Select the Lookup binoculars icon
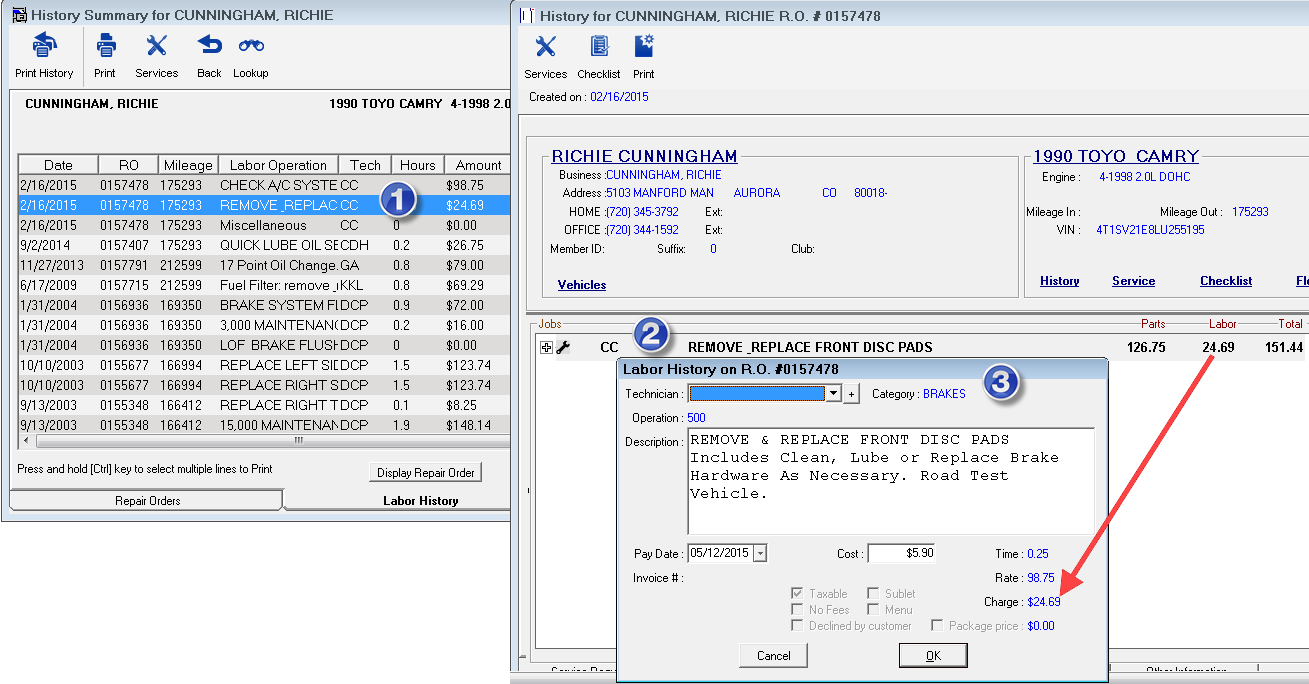Viewport: 1309px width, 684px height. tap(250, 45)
